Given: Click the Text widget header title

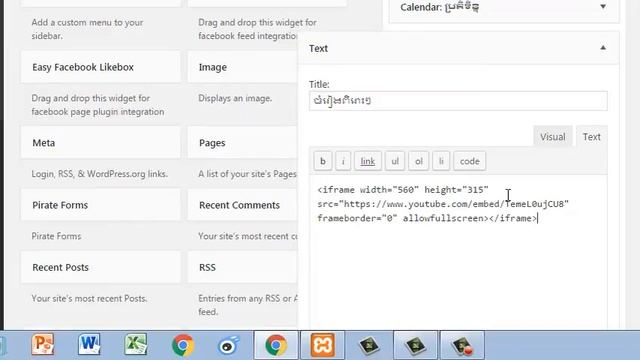Looking at the screenshot, I should (318, 48).
